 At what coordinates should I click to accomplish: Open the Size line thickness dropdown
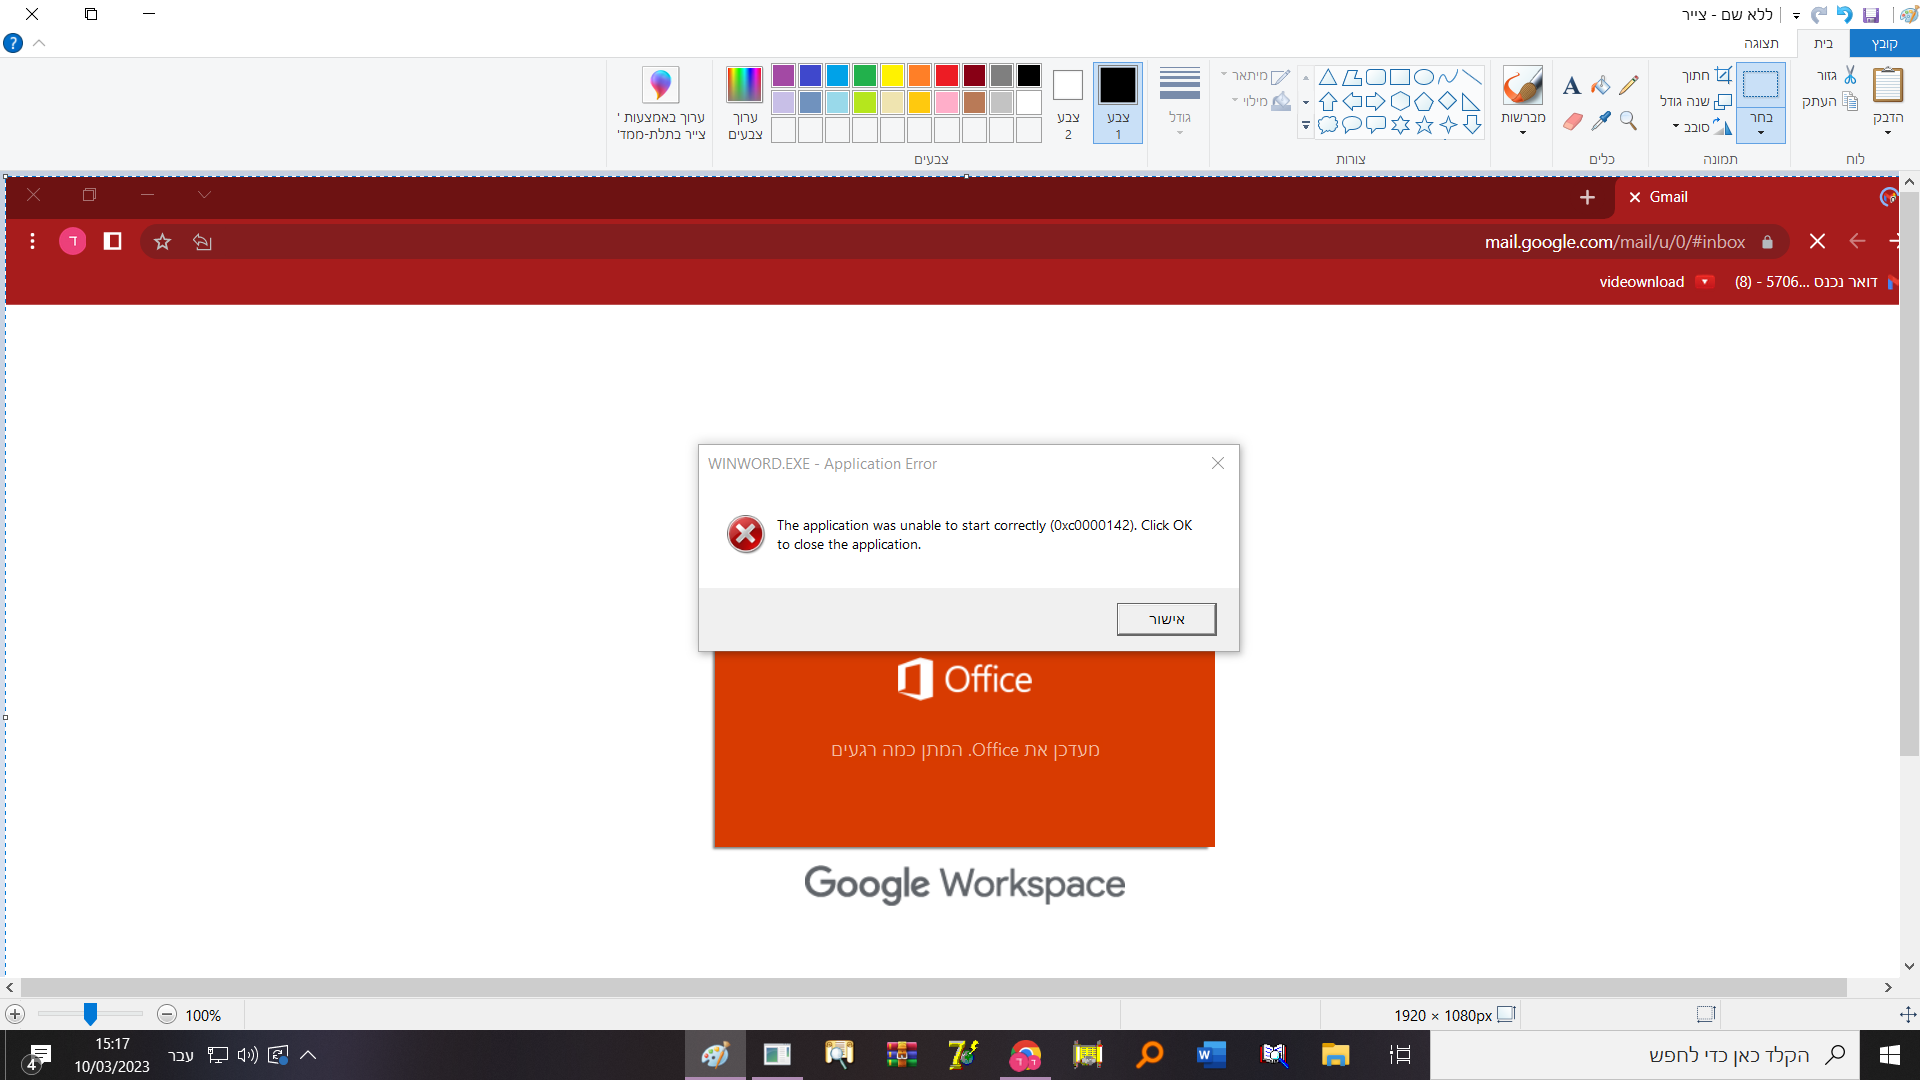coord(1180,102)
